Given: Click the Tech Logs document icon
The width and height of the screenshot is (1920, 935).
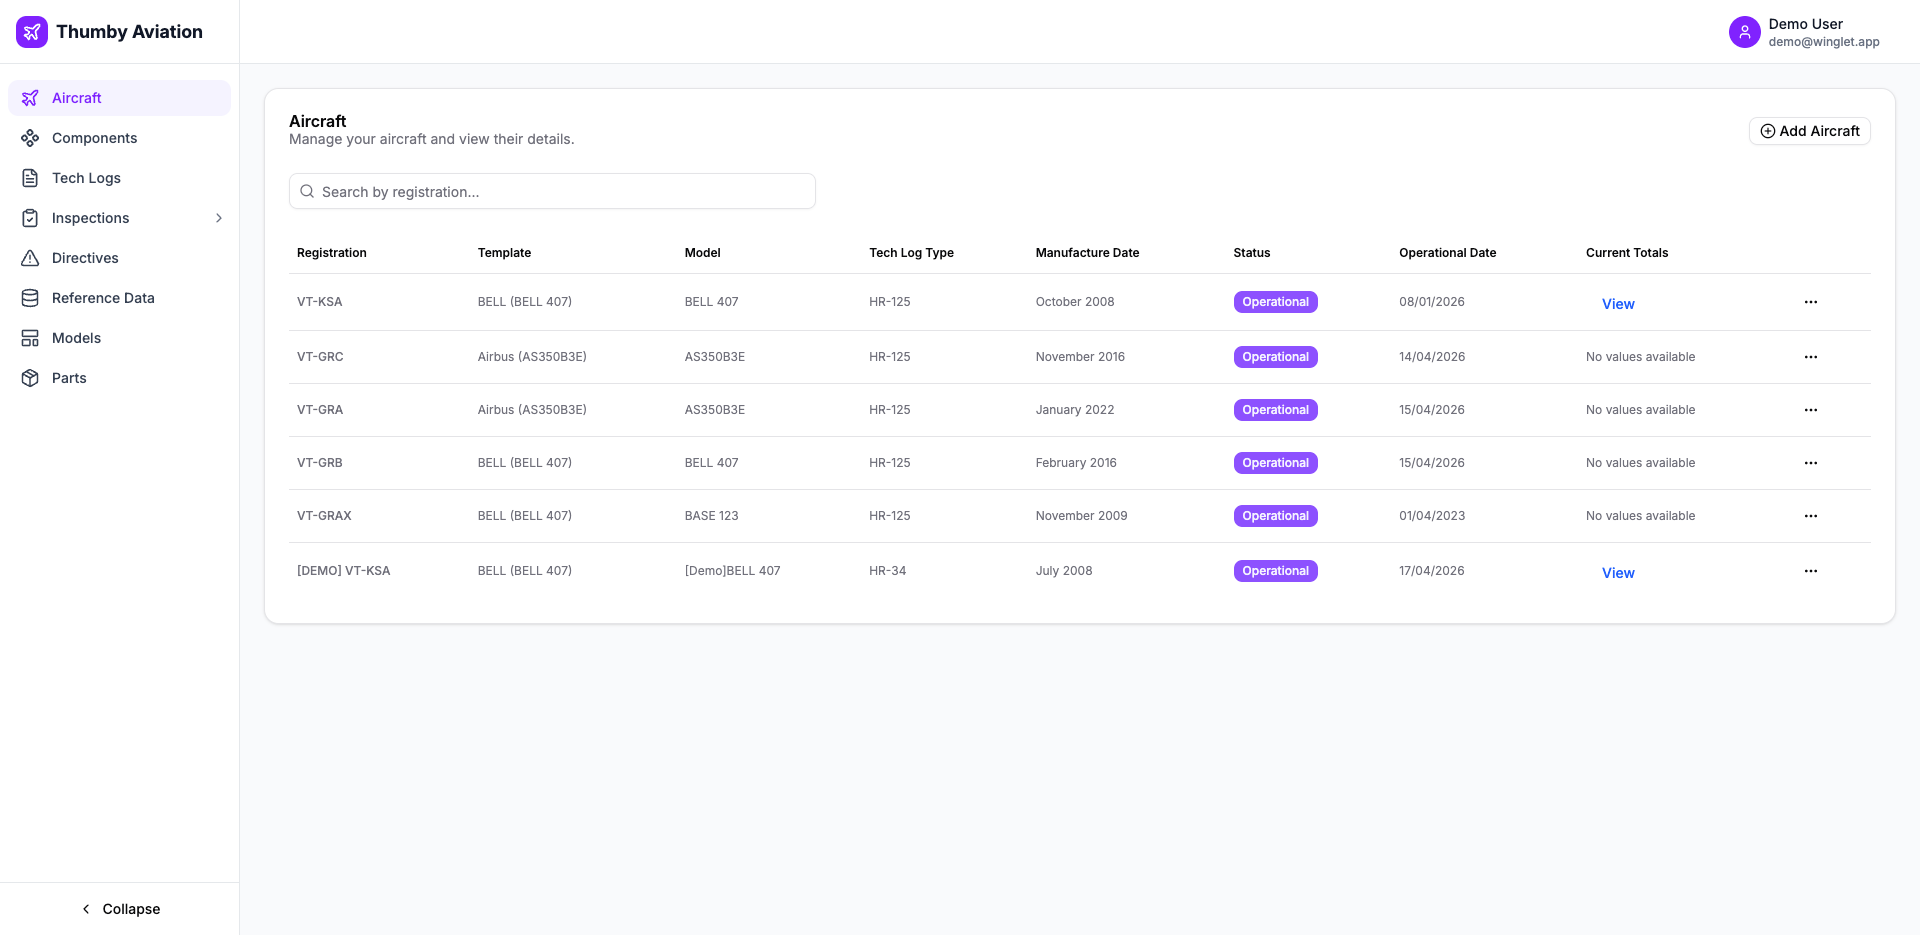Looking at the screenshot, I should [x=30, y=178].
